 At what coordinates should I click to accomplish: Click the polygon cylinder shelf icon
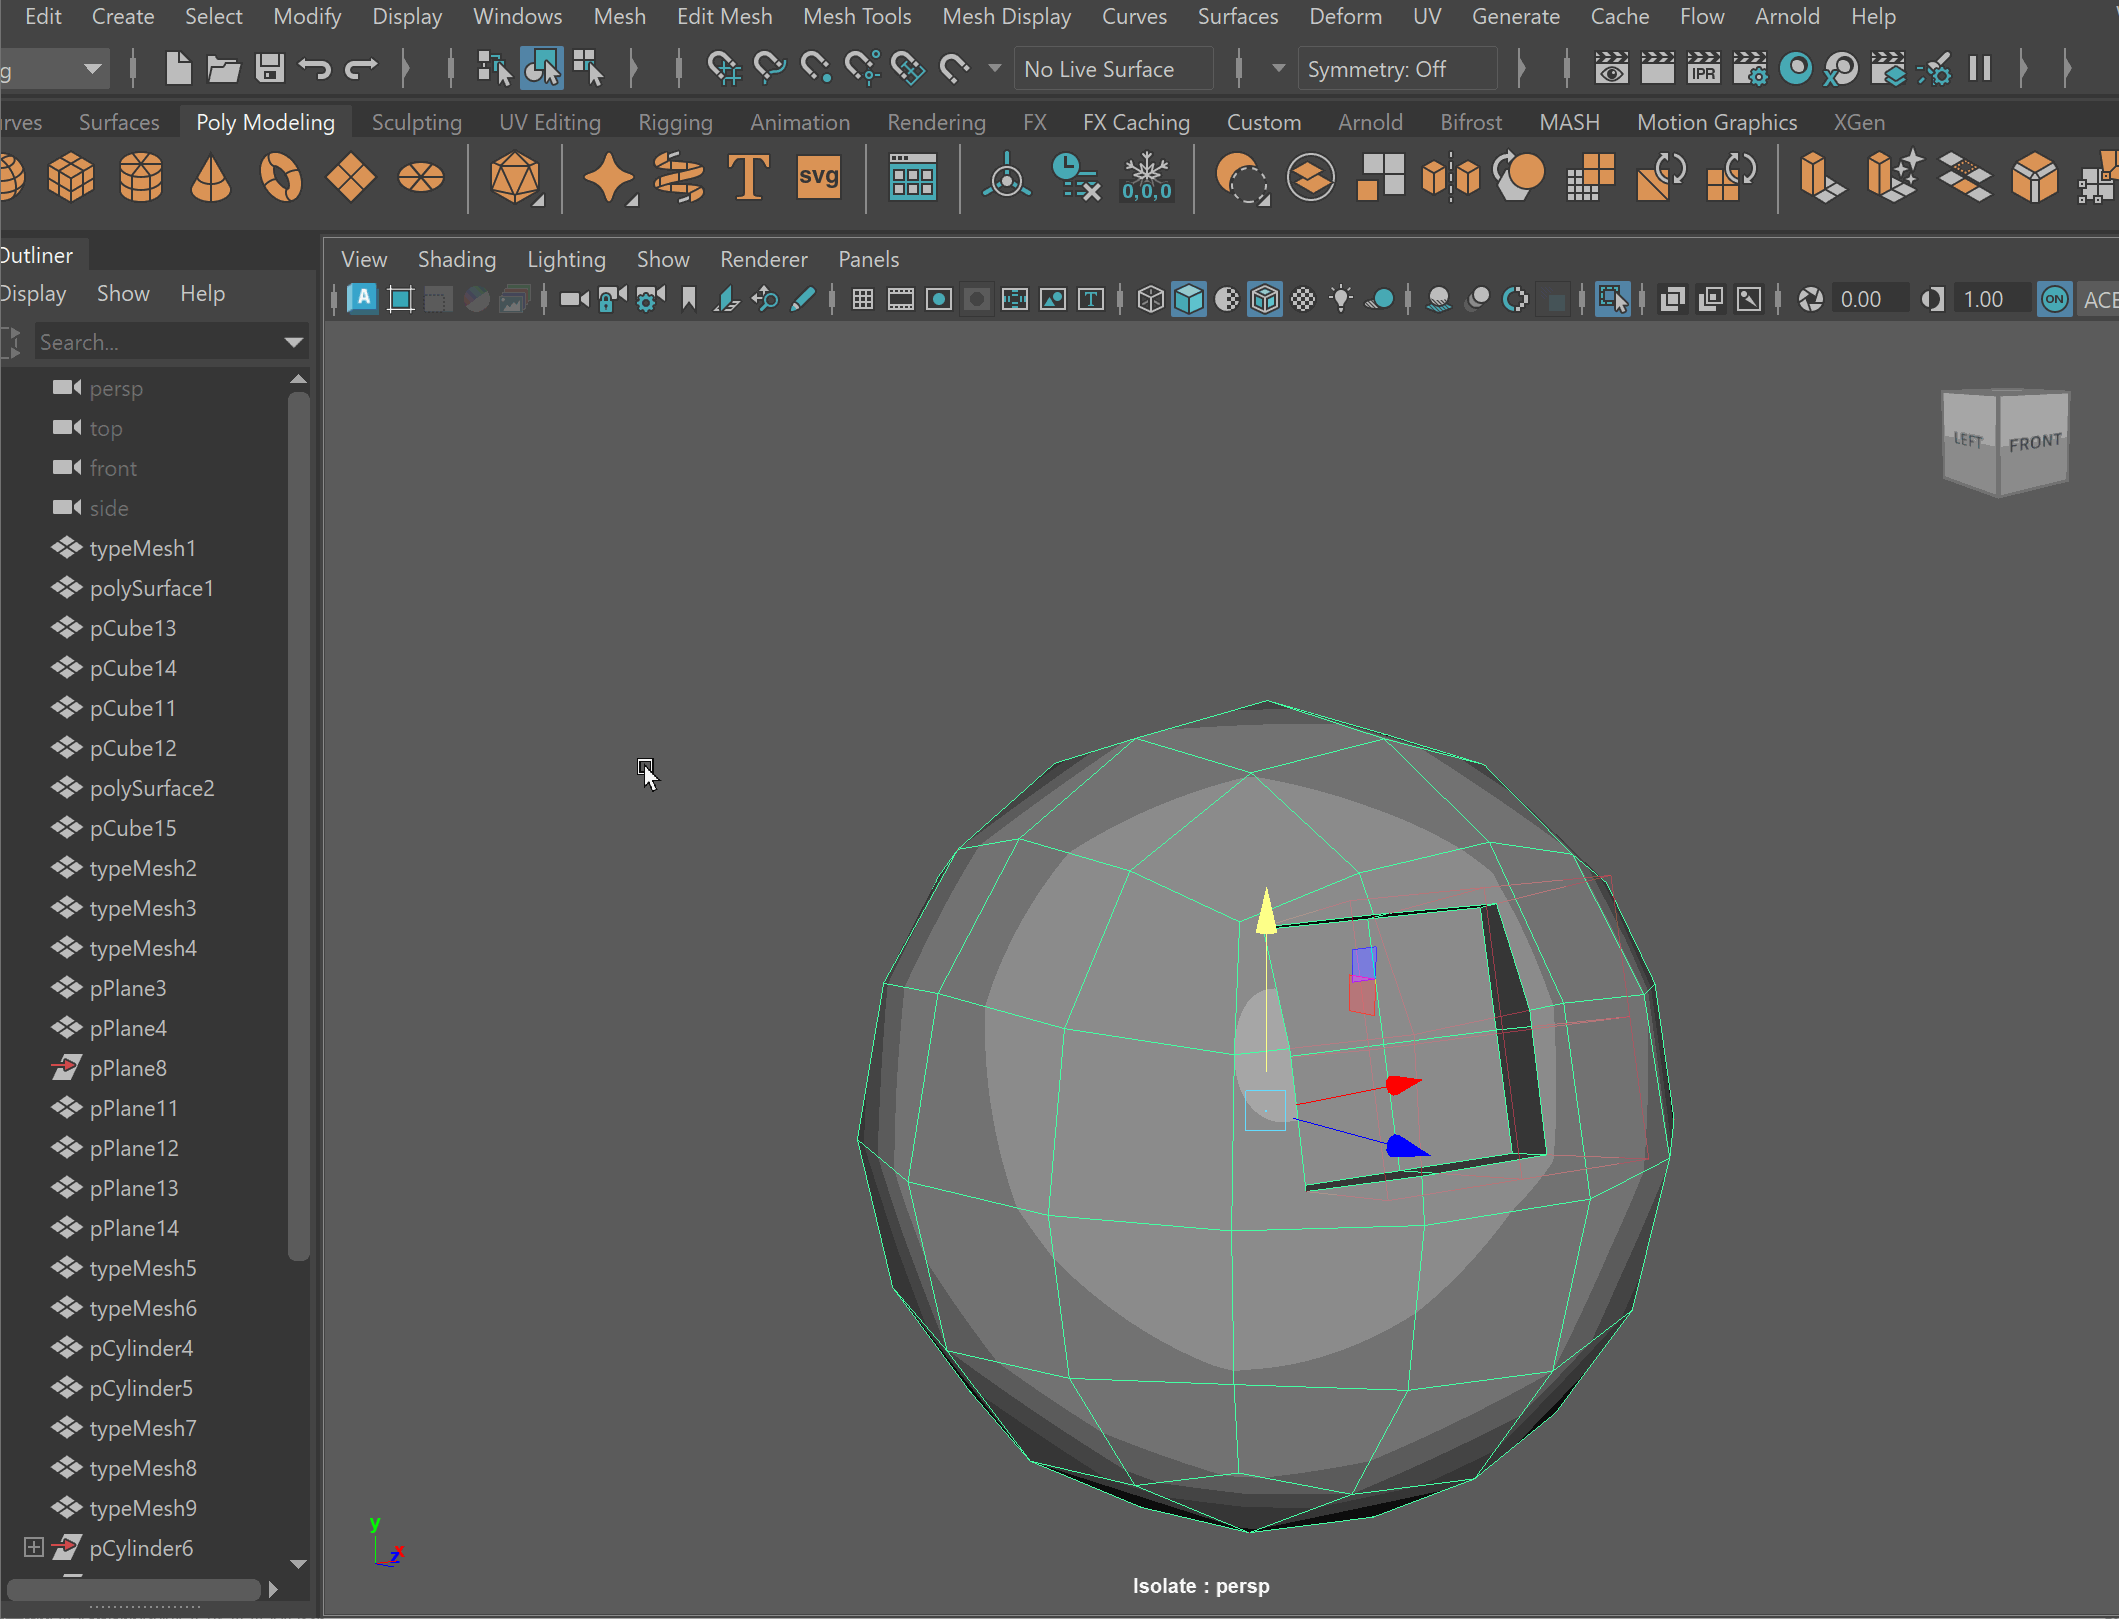(x=140, y=178)
